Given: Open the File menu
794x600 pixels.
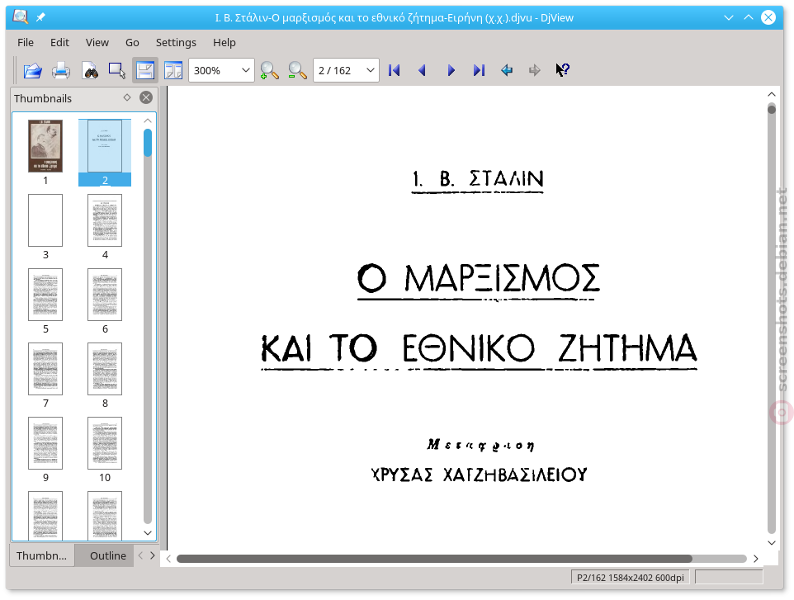Looking at the screenshot, I should click(25, 43).
